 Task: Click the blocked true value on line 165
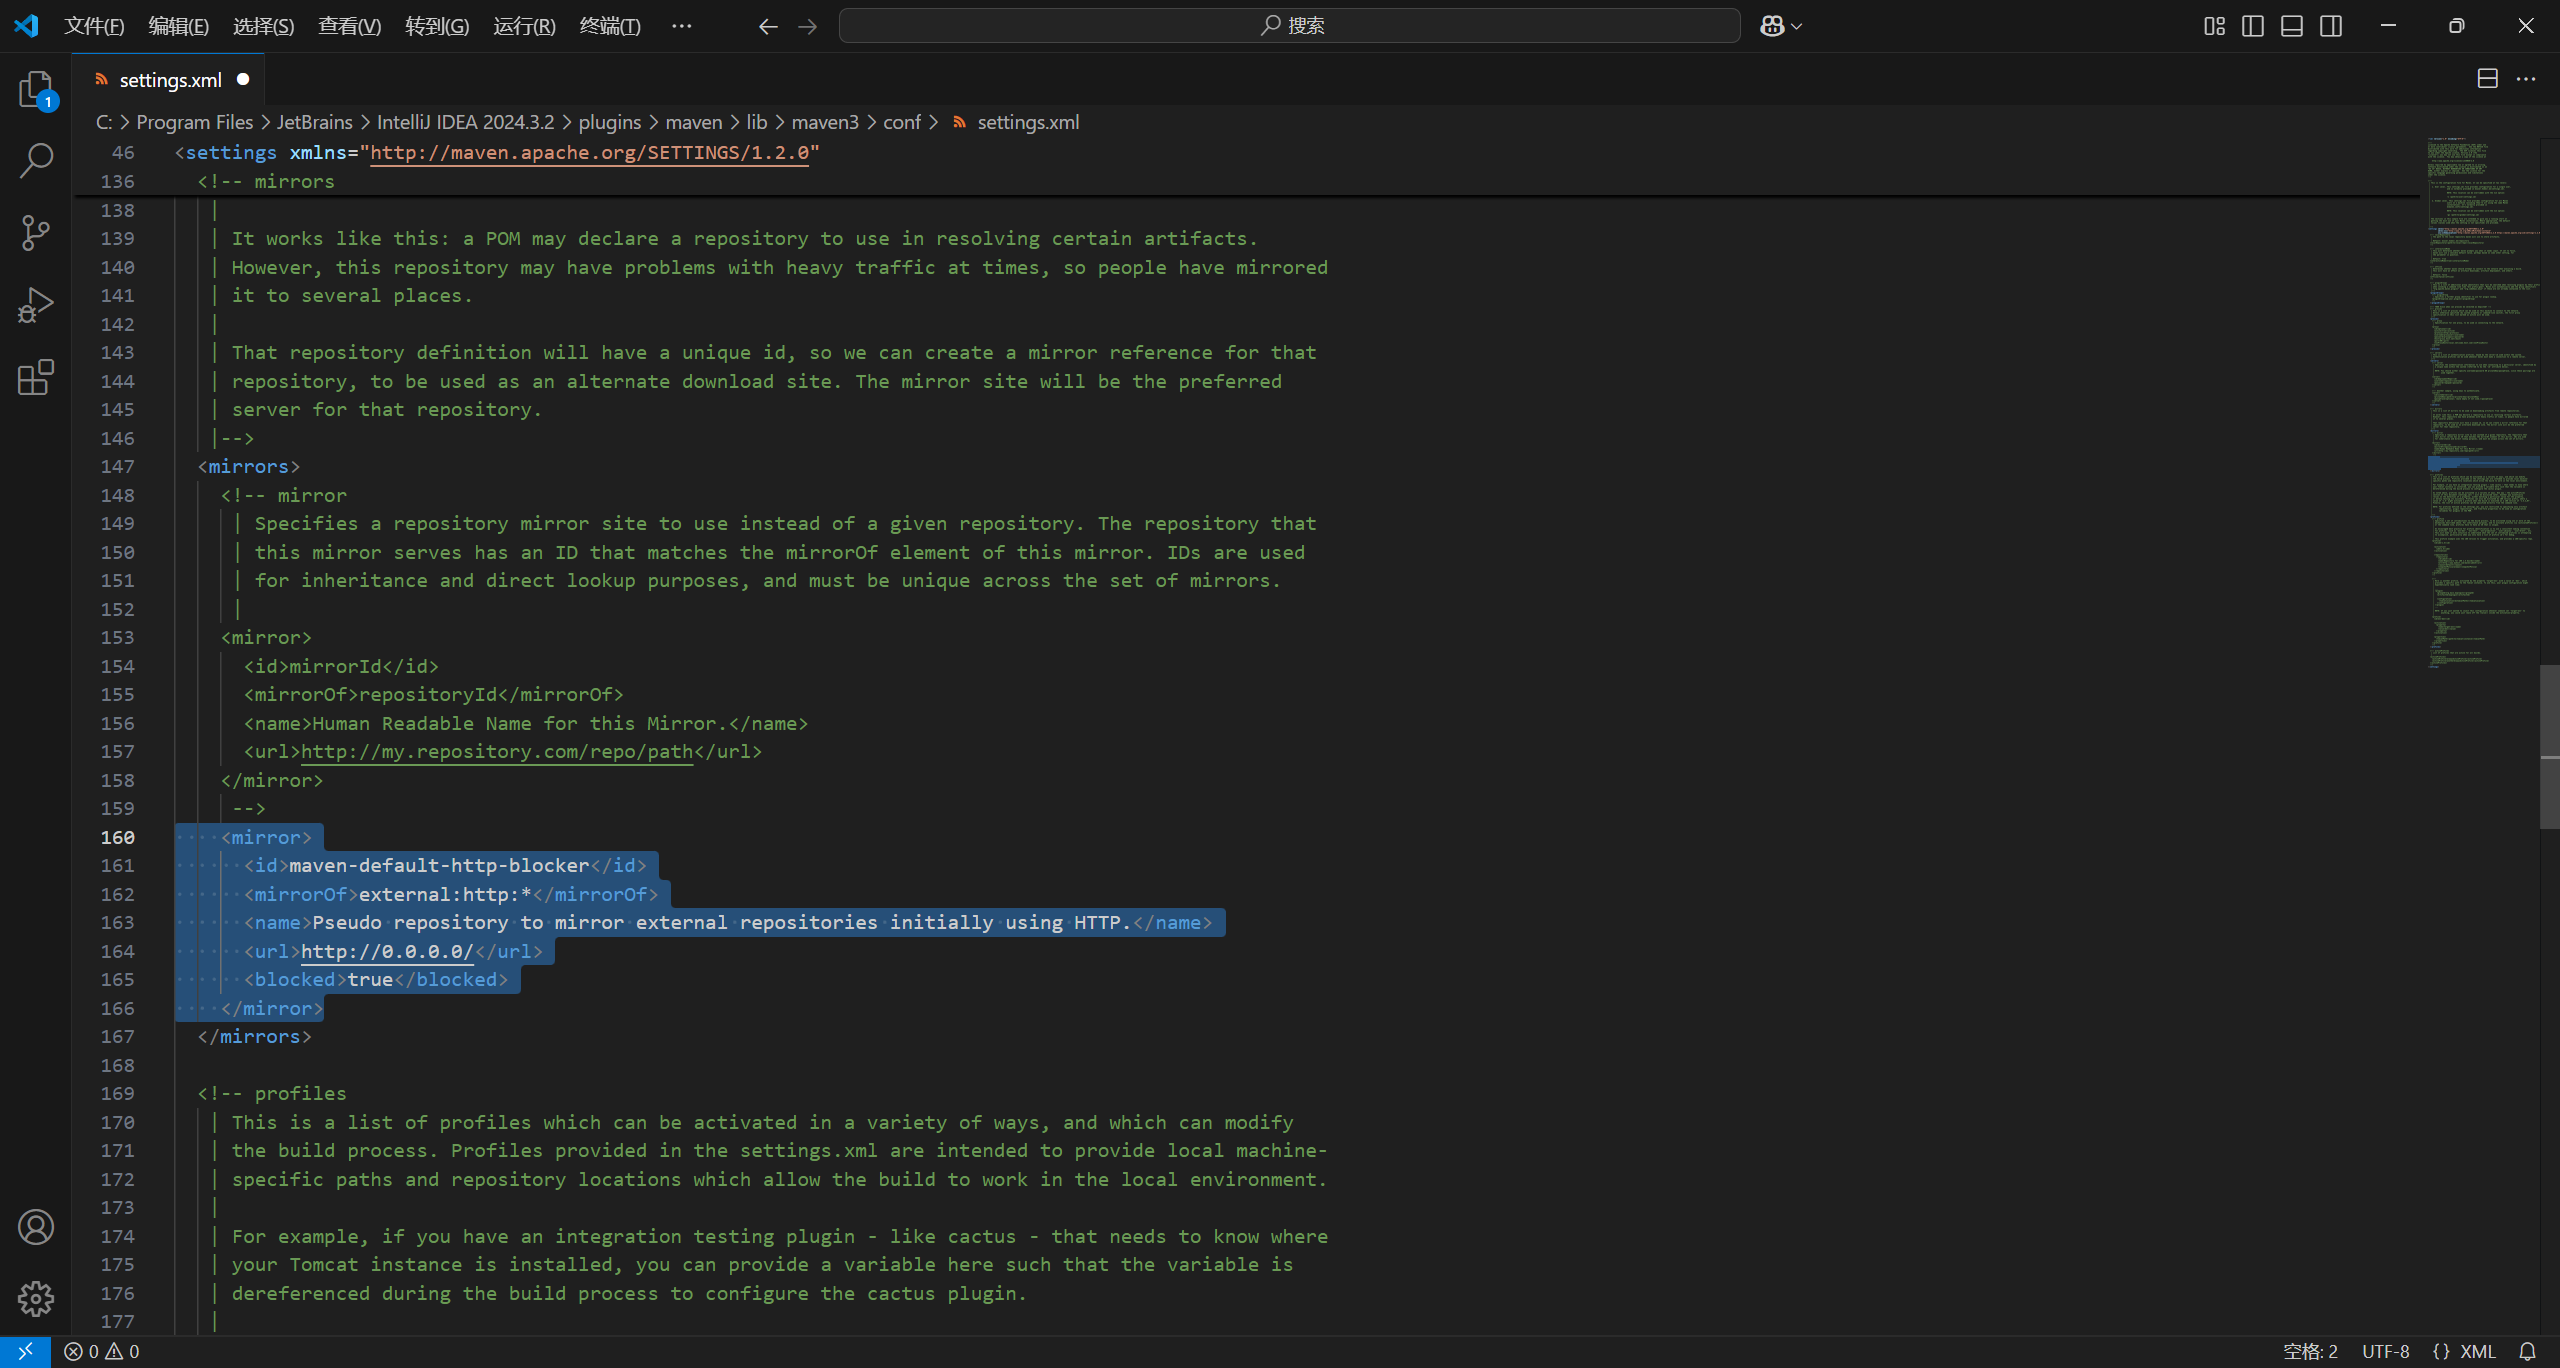pos(370,980)
